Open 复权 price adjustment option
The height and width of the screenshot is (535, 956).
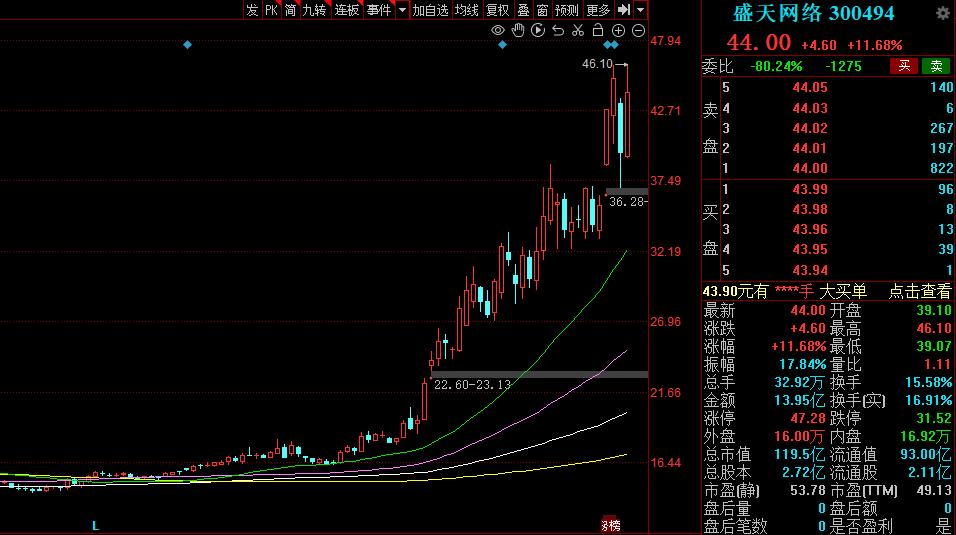point(498,10)
